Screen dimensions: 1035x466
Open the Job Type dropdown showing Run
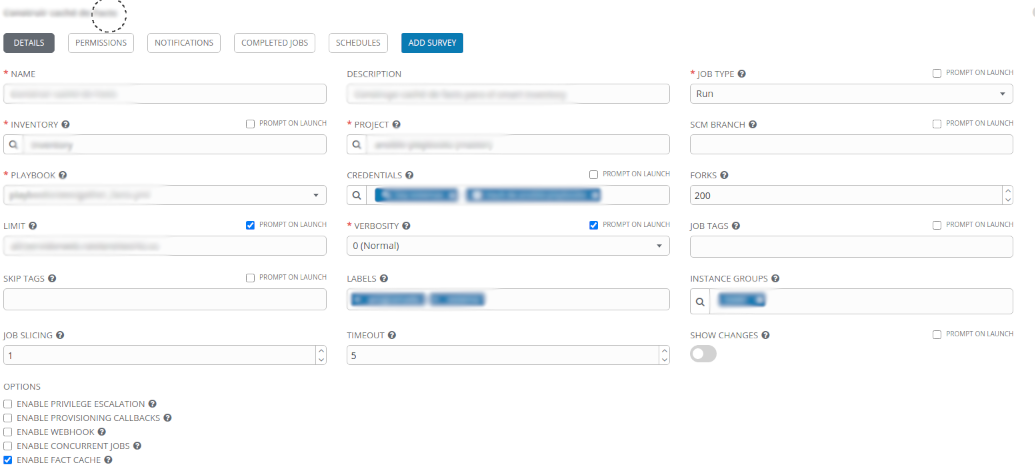click(851, 94)
